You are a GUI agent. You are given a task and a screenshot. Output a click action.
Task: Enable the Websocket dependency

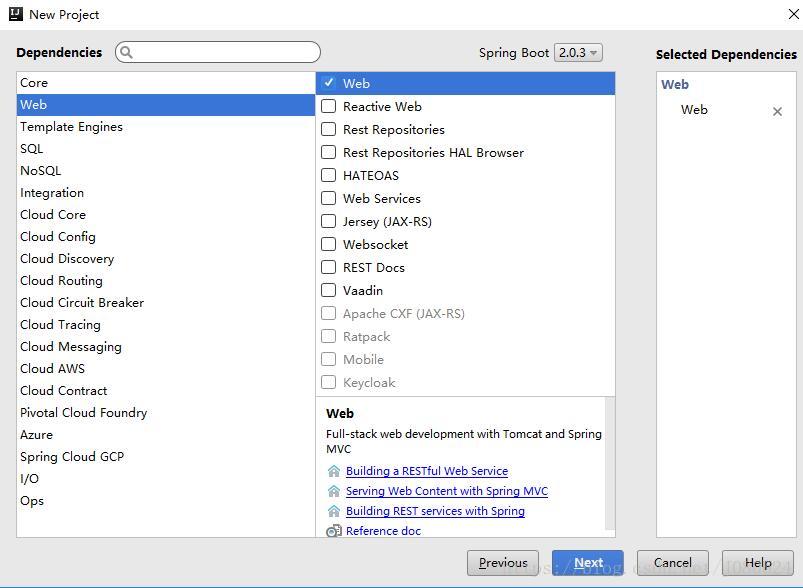tap(328, 244)
